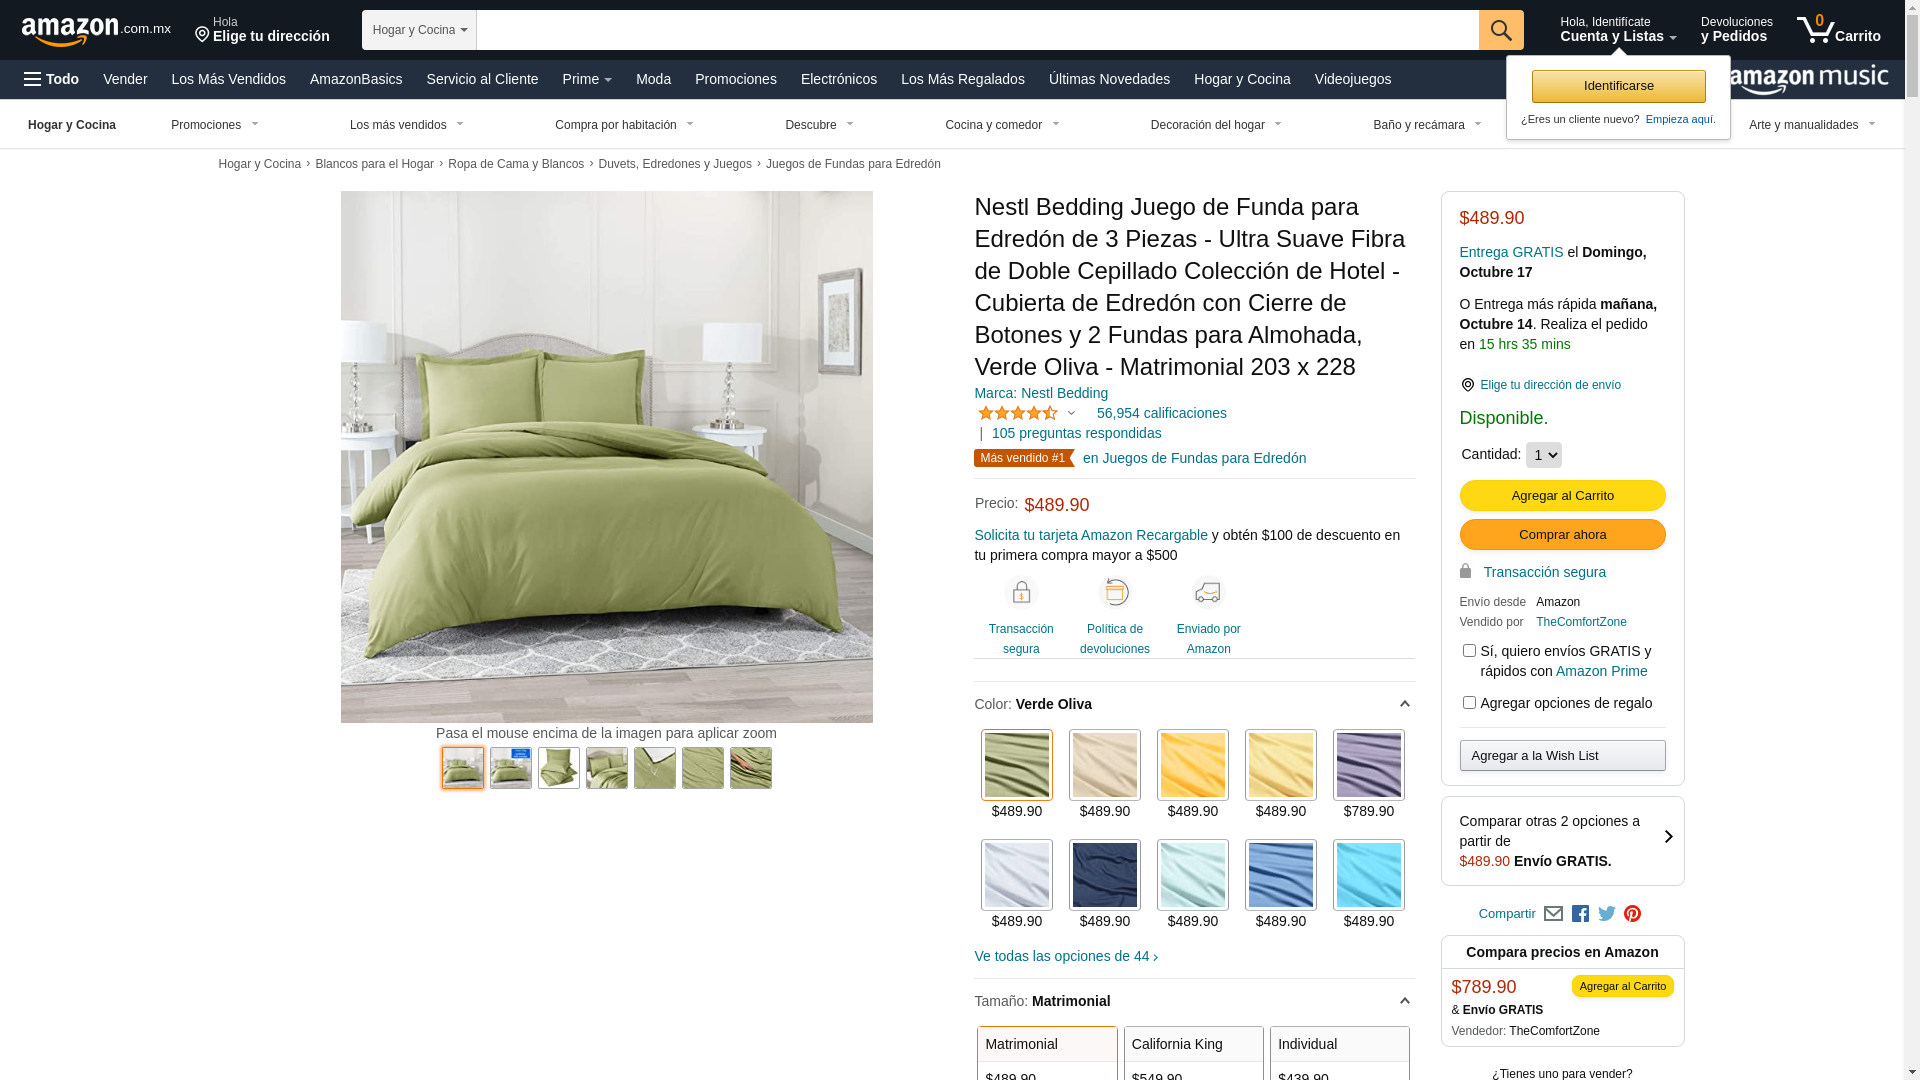Share the product via the Twitter icon
This screenshot has width=1920, height=1080.
[1607, 914]
